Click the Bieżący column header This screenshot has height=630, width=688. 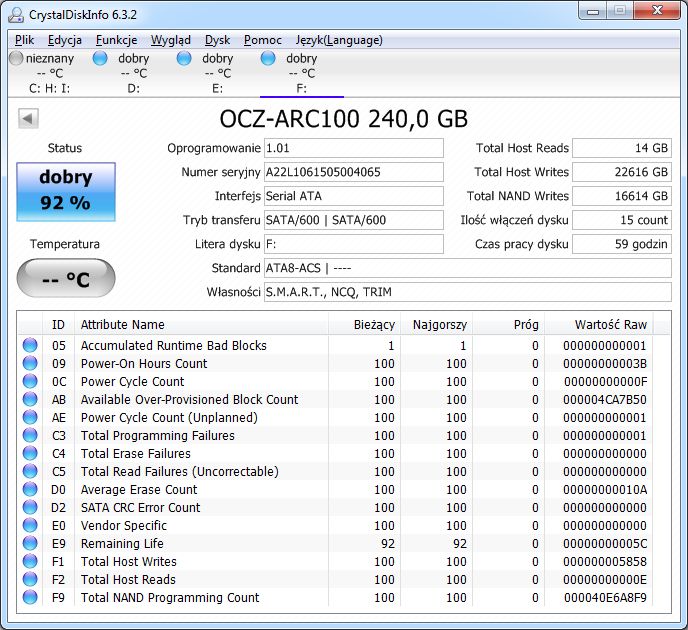point(364,325)
